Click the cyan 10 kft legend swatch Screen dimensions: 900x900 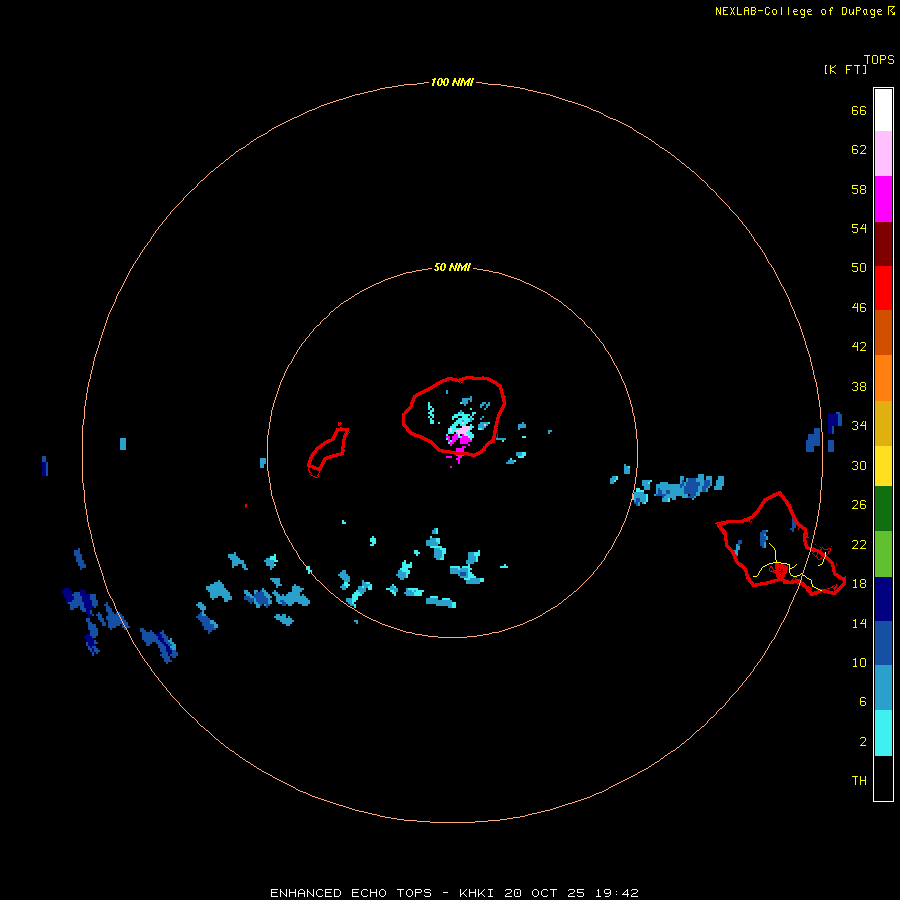883,732
